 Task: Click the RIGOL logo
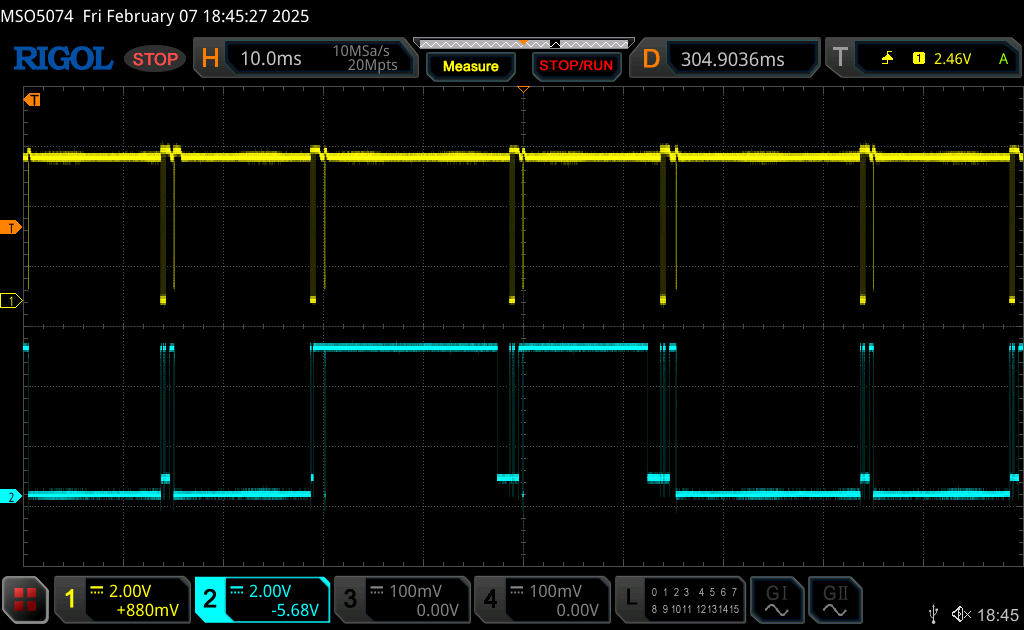click(x=63, y=59)
